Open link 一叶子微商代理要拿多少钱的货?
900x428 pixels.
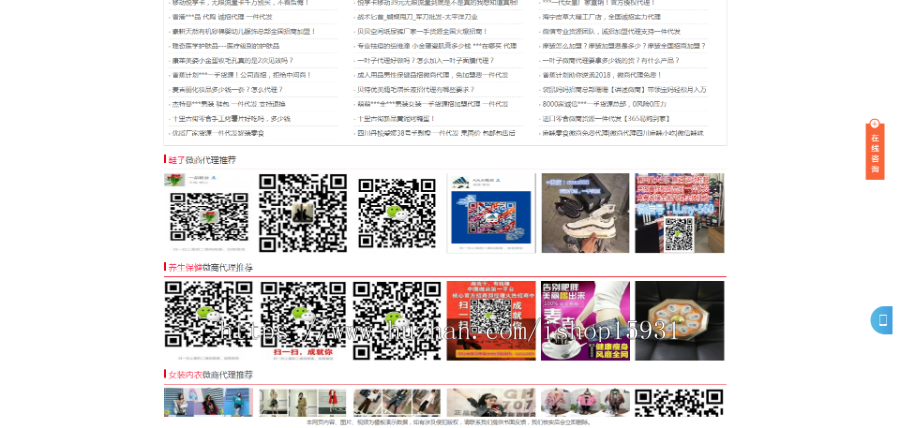click(x=611, y=60)
